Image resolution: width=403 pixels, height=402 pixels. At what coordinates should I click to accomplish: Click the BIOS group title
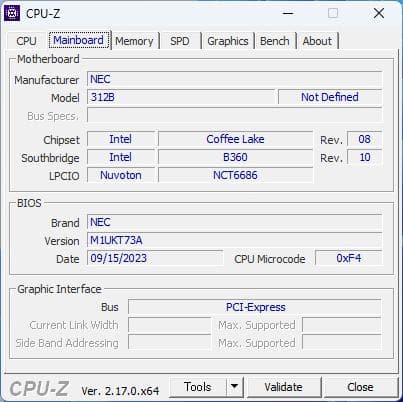pos(29,203)
